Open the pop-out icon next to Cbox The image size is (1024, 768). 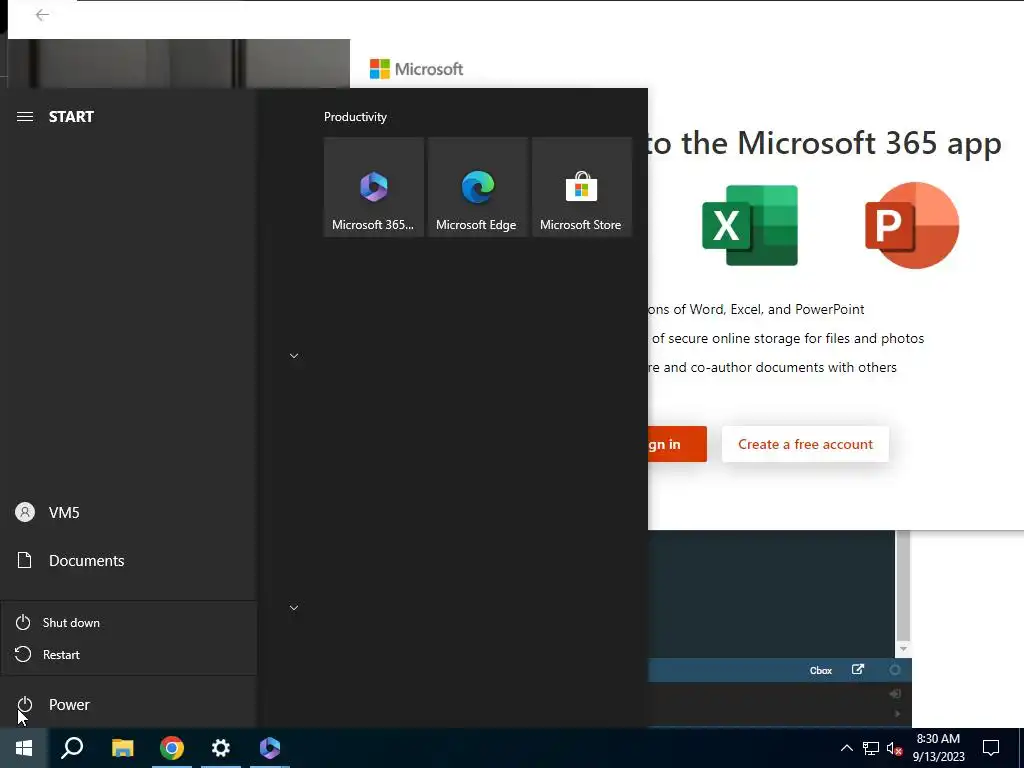point(858,669)
